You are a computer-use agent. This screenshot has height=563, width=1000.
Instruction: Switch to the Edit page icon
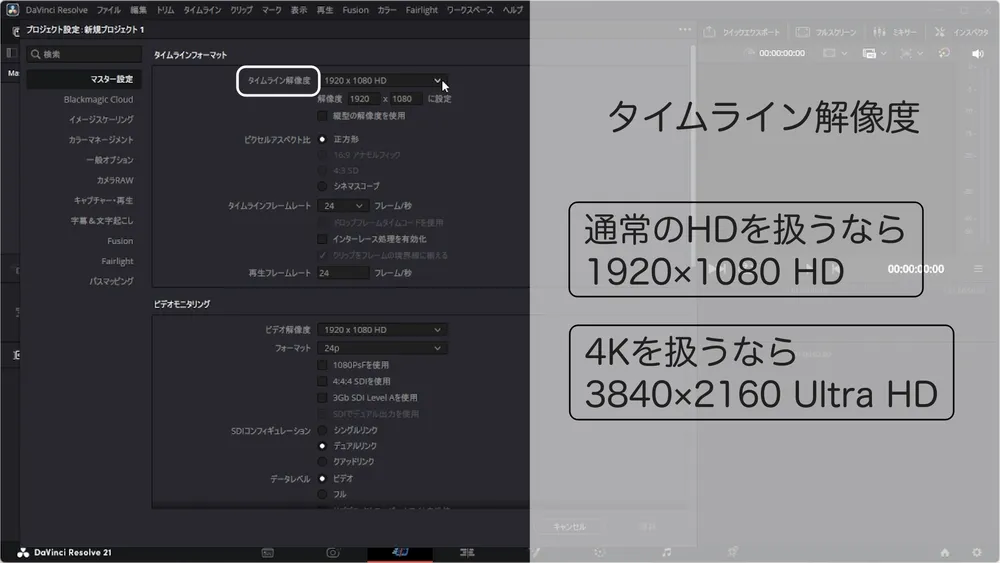coord(467,553)
